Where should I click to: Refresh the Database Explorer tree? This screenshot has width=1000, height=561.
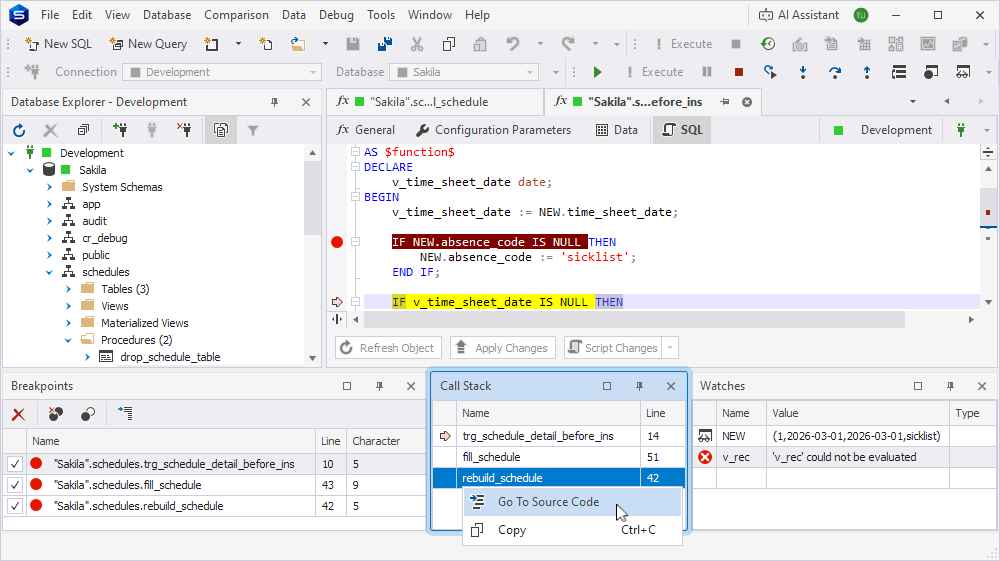[19, 131]
